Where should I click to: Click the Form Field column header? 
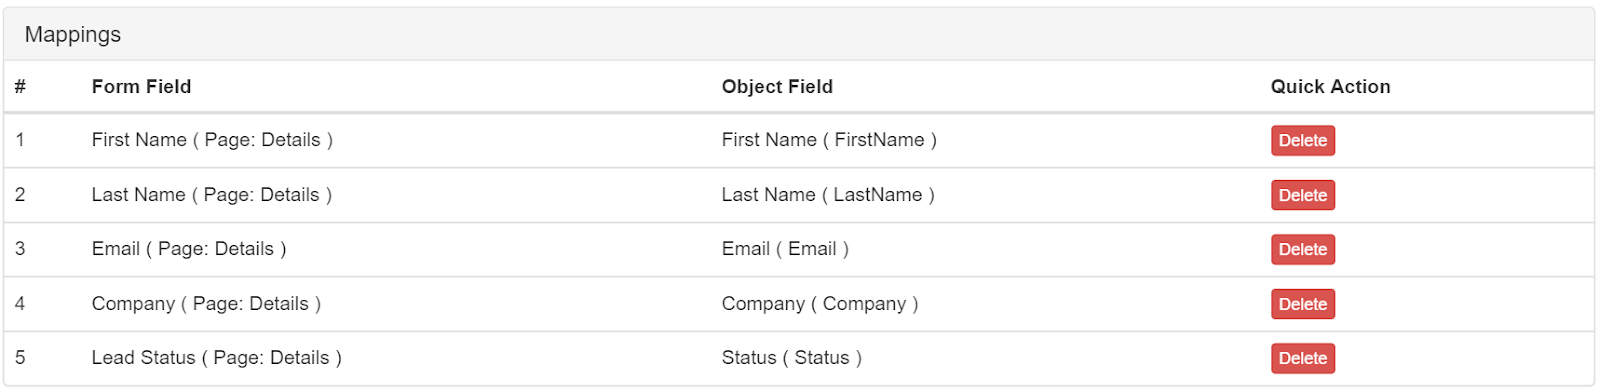(x=141, y=87)
